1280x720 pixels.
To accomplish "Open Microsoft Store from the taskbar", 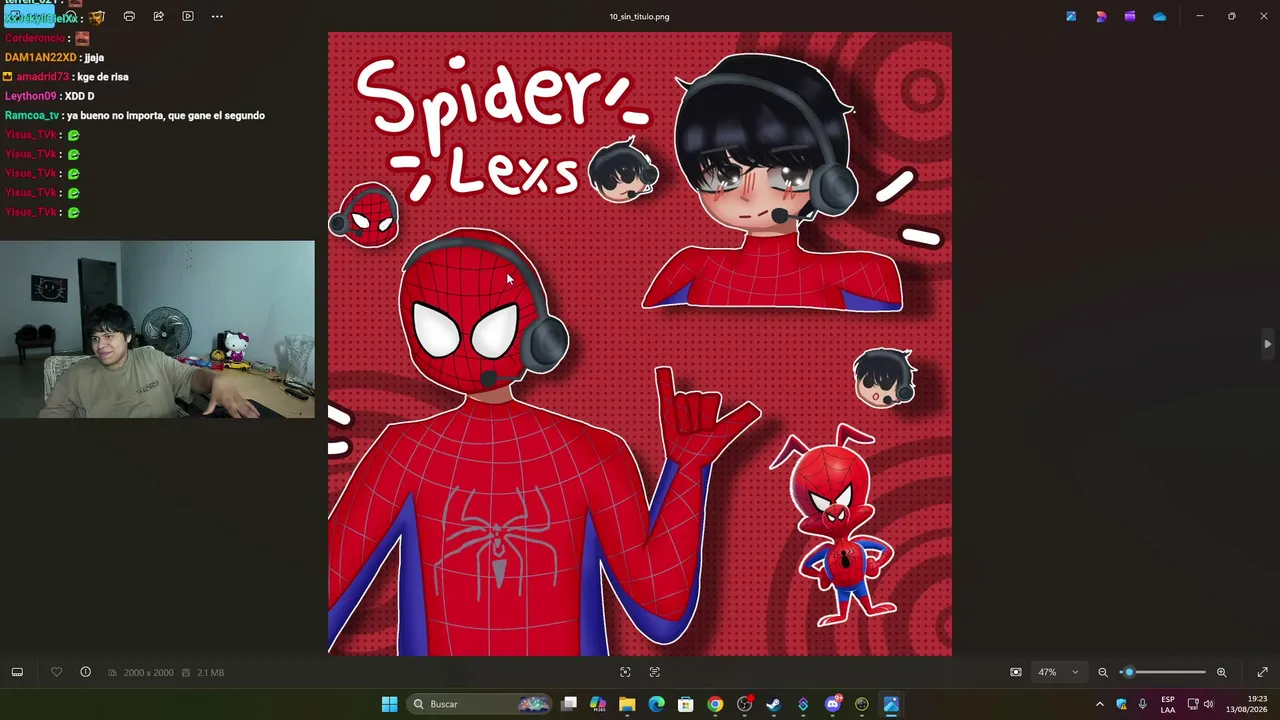I will pyautogui.click(x=685, y=704).
